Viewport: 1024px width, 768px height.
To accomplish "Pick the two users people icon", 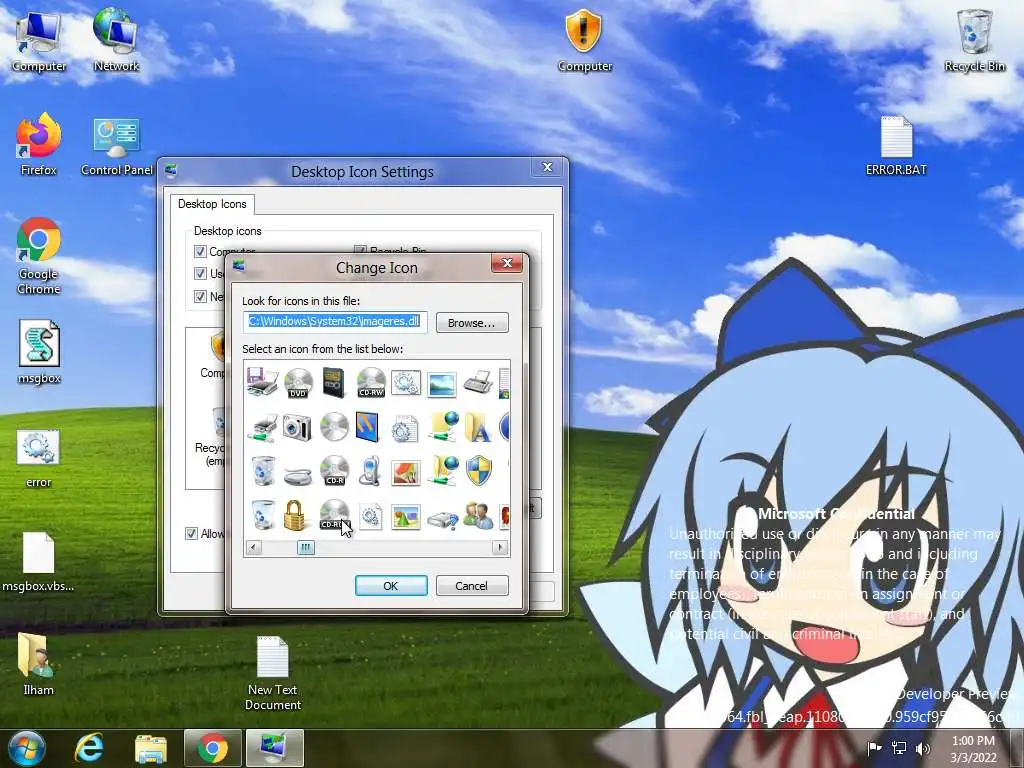I will 477,516.
